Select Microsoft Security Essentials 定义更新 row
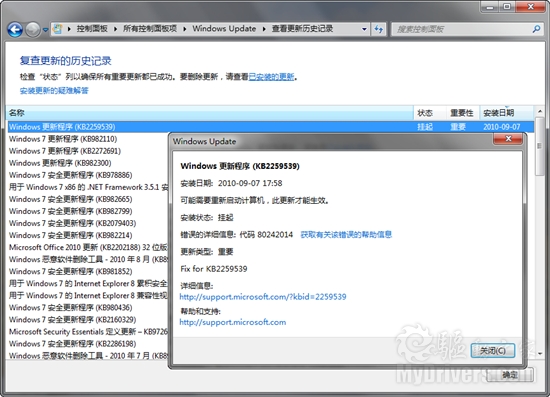550x397 pixels. point(88,331)
